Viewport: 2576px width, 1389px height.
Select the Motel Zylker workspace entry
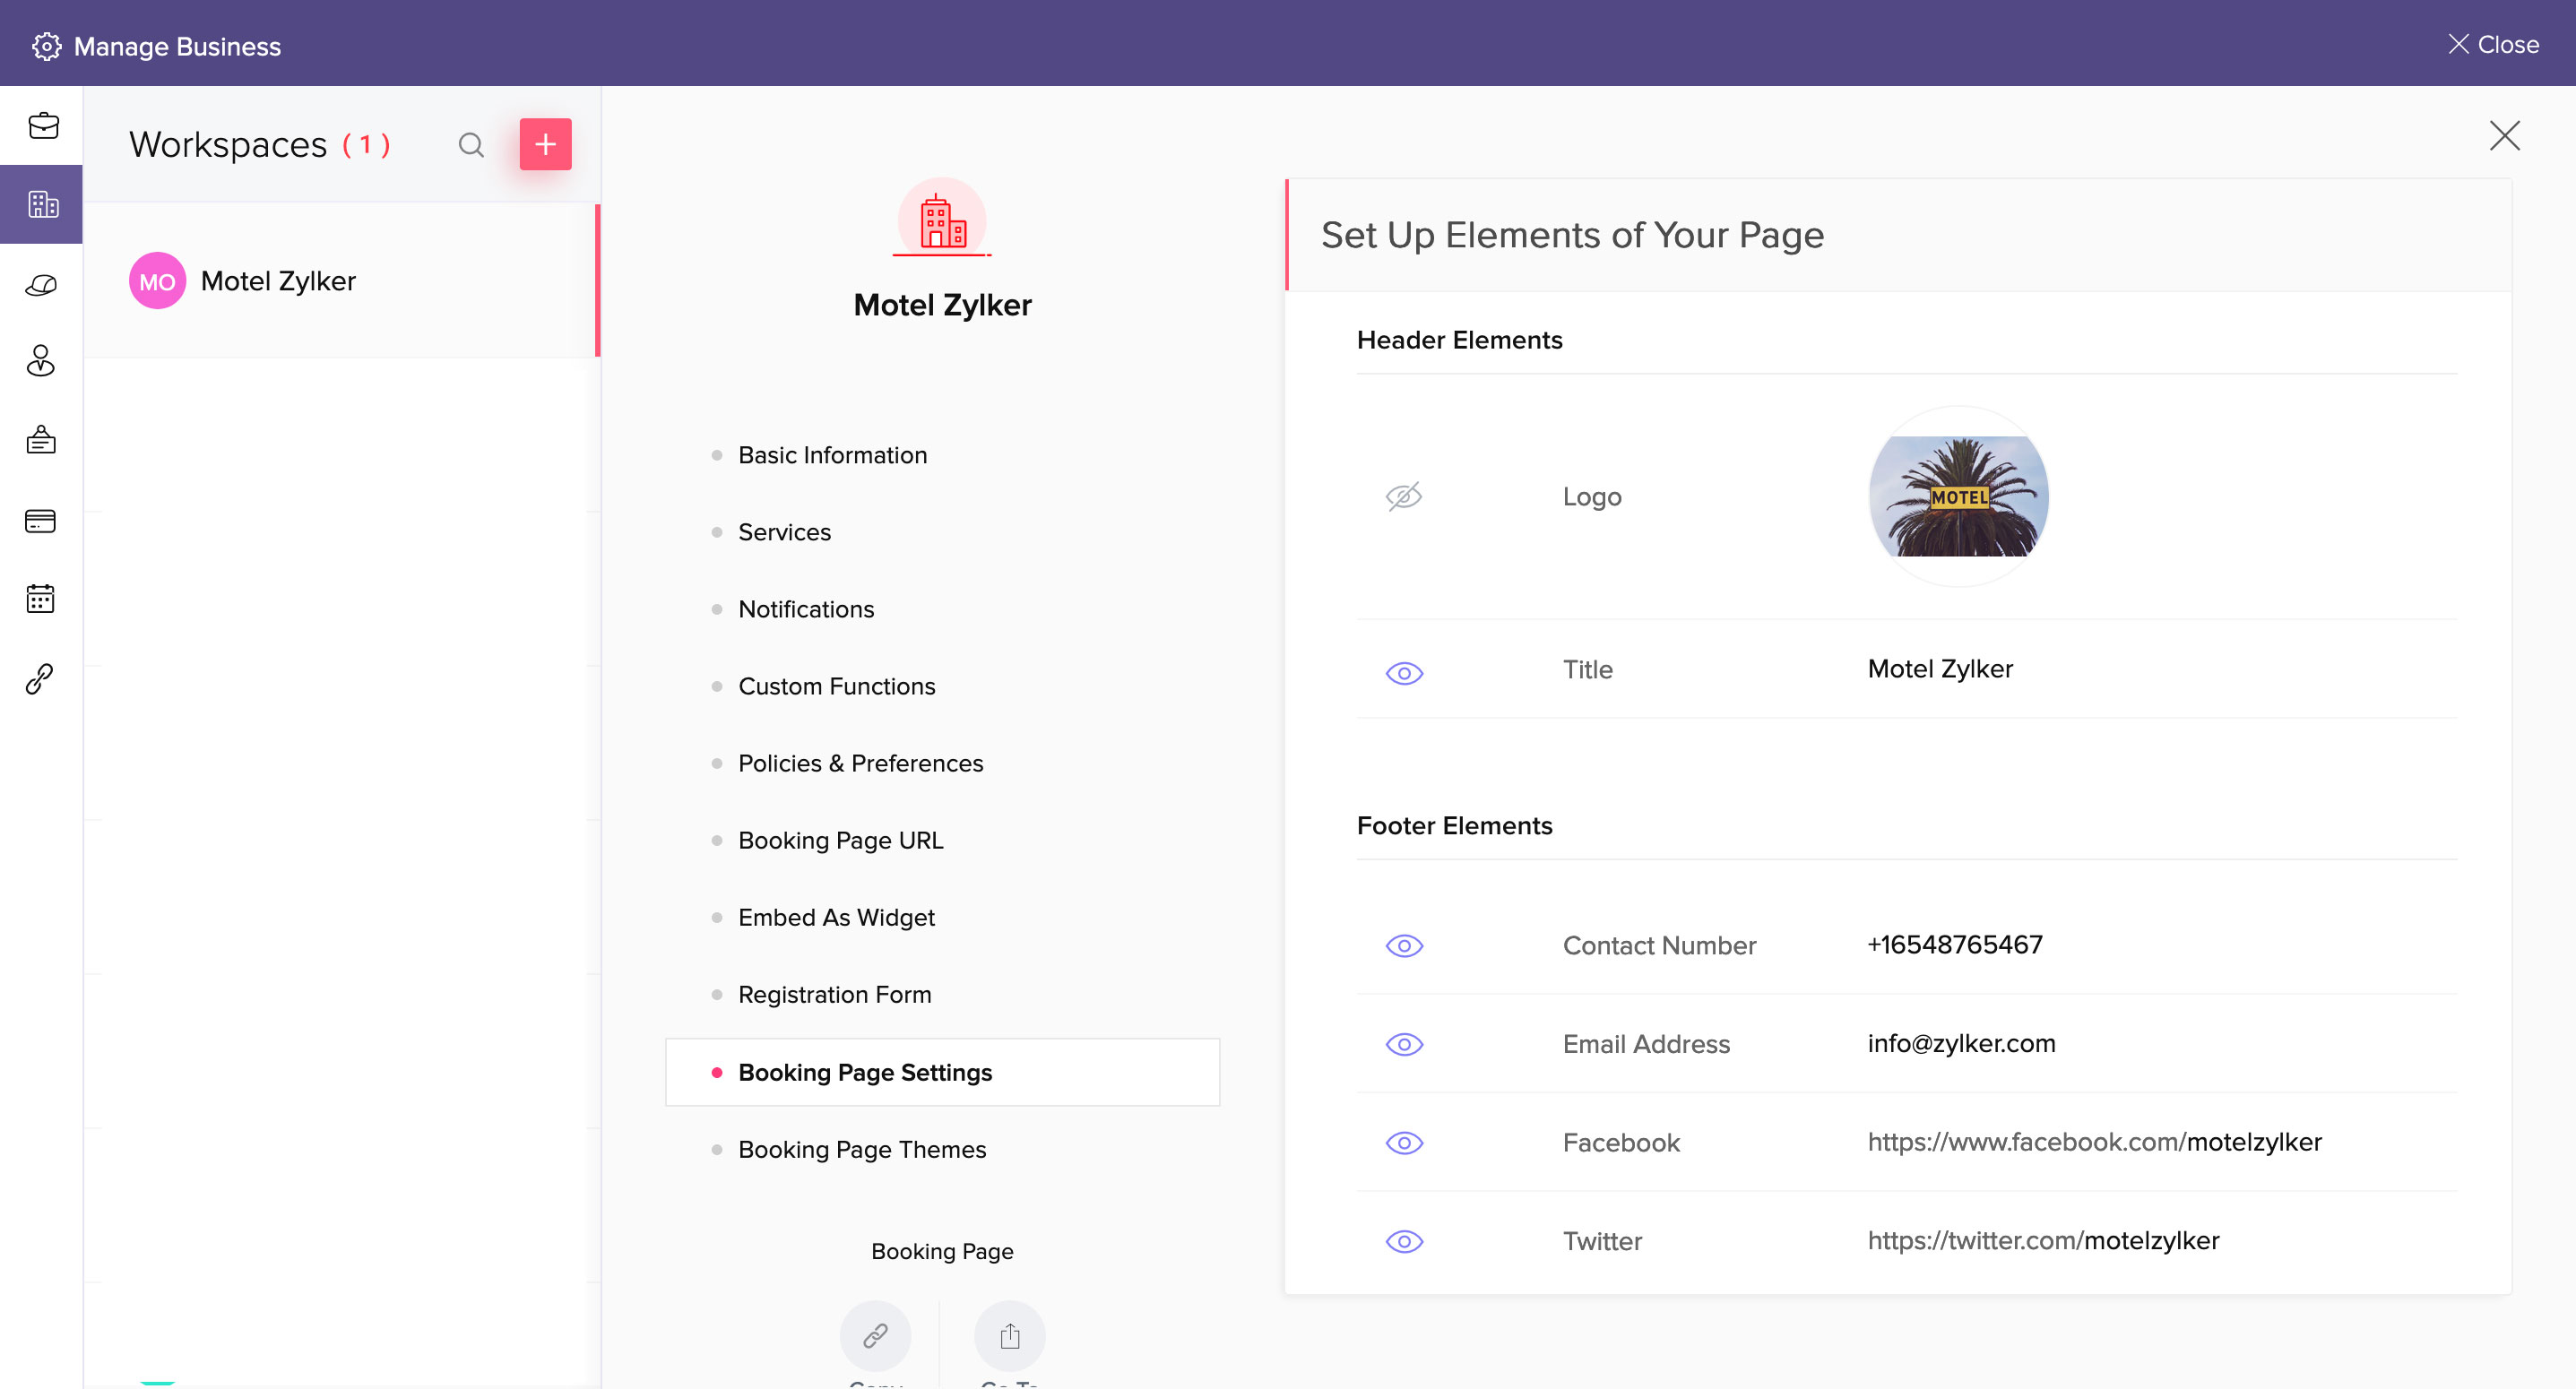278,281
